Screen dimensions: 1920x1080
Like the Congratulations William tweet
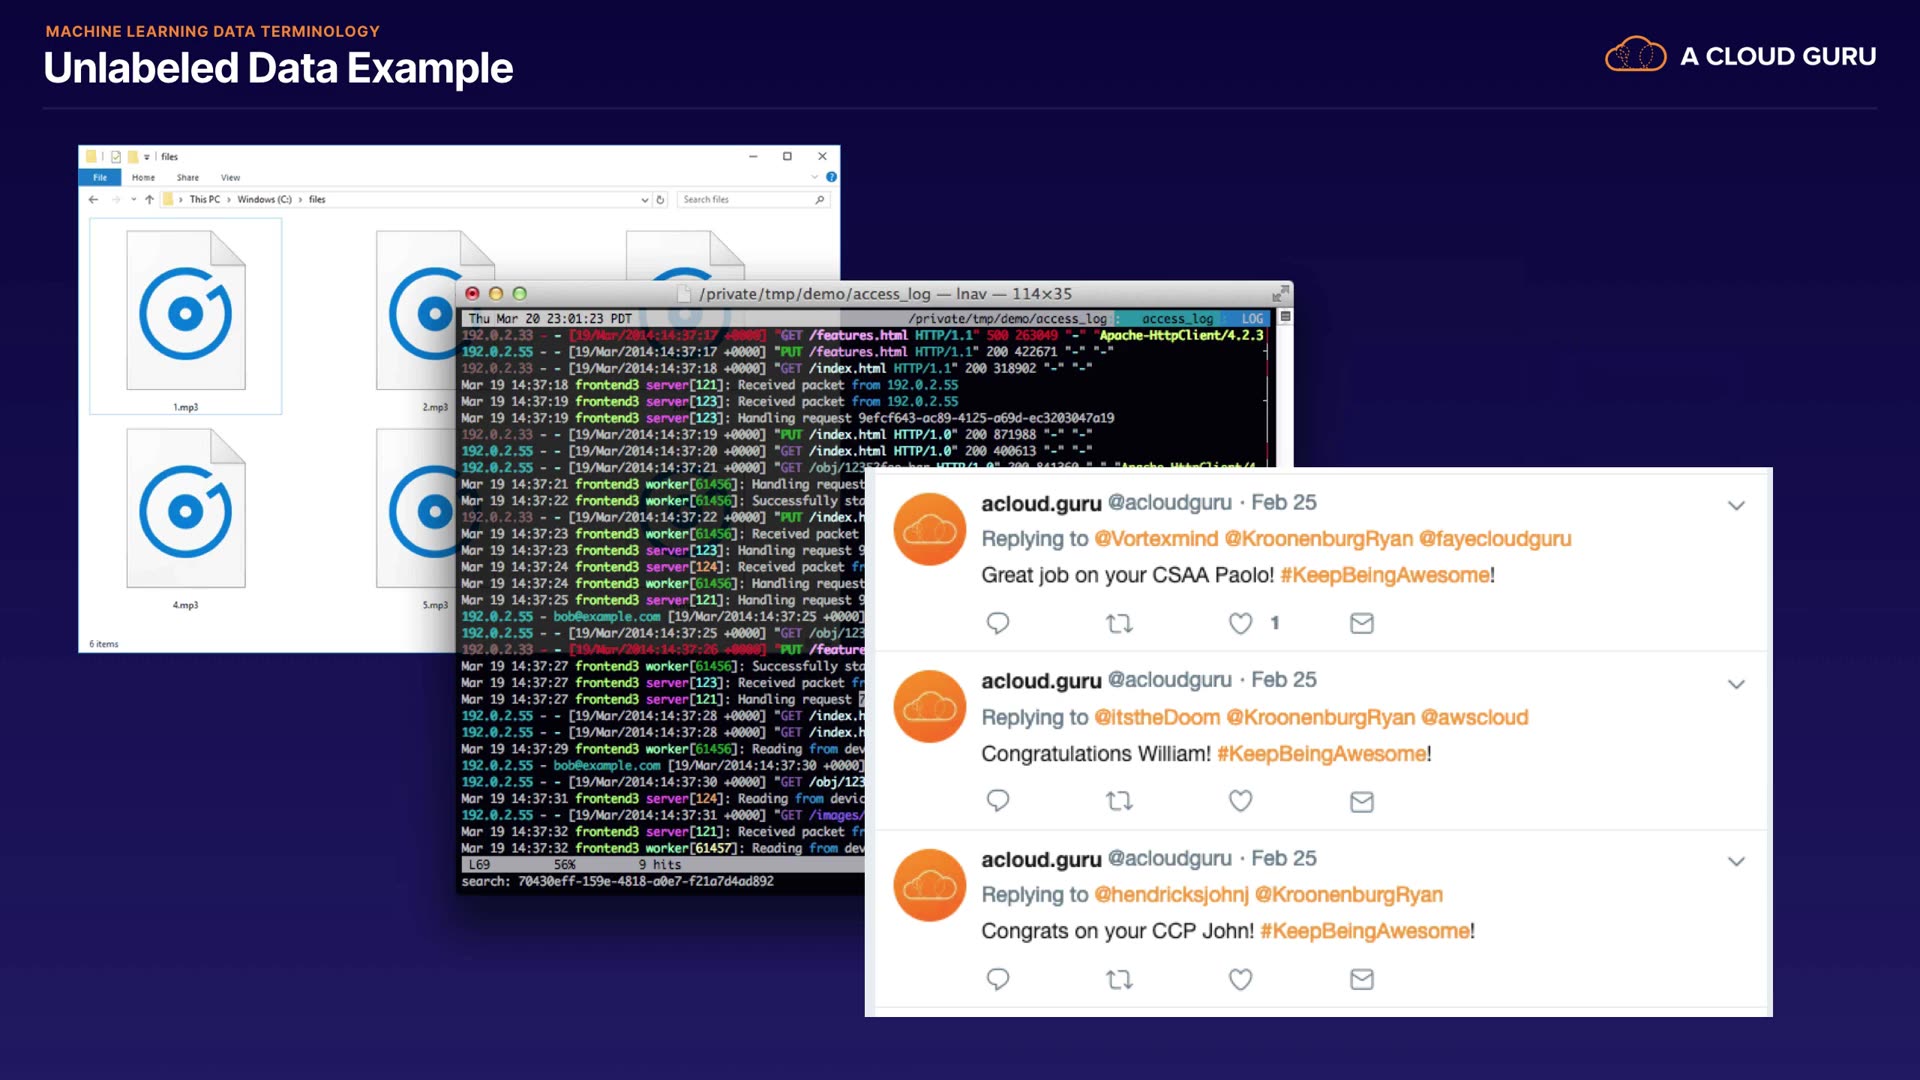click(x=1240, y=801)
